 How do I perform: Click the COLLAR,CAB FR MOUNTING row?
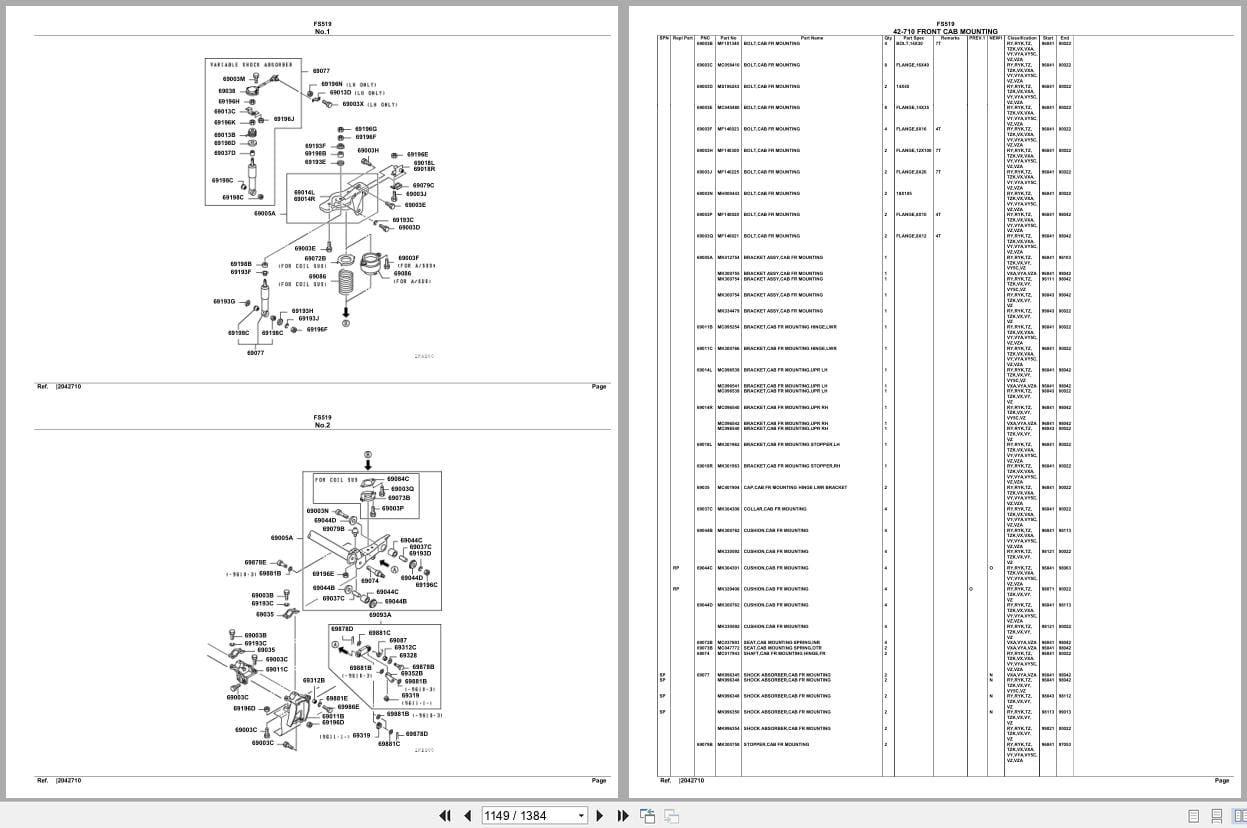coord(865,509)
